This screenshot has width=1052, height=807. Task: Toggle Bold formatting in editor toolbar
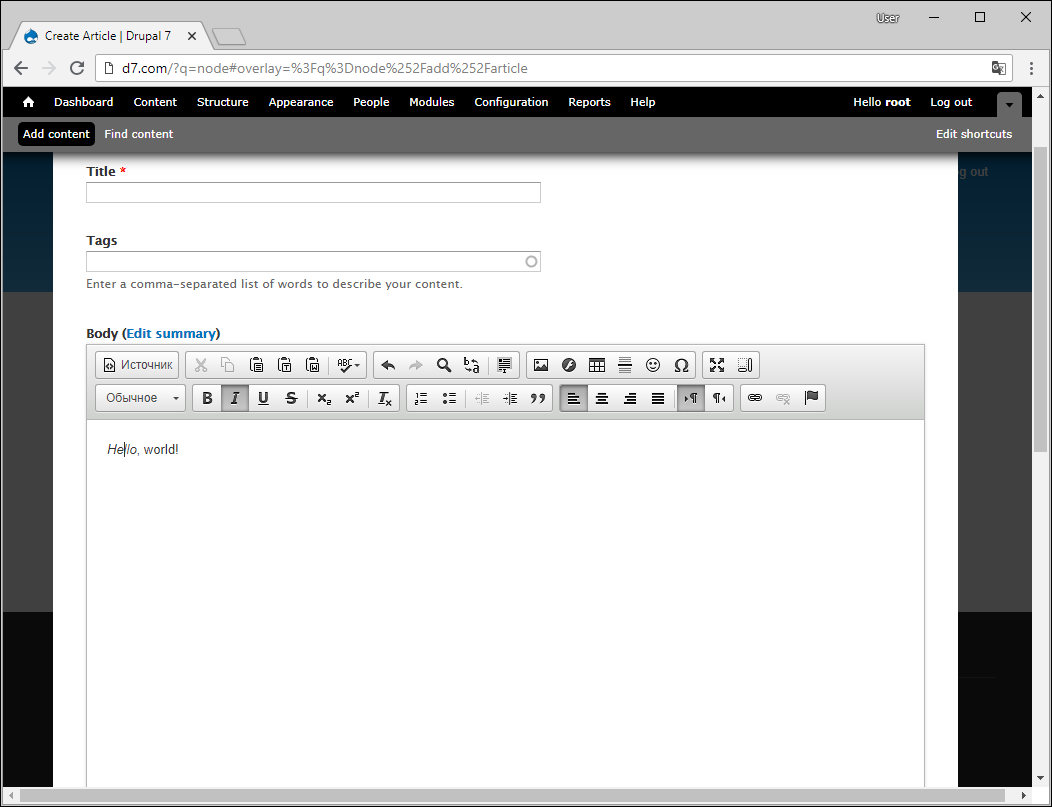(x=207, y=398)
